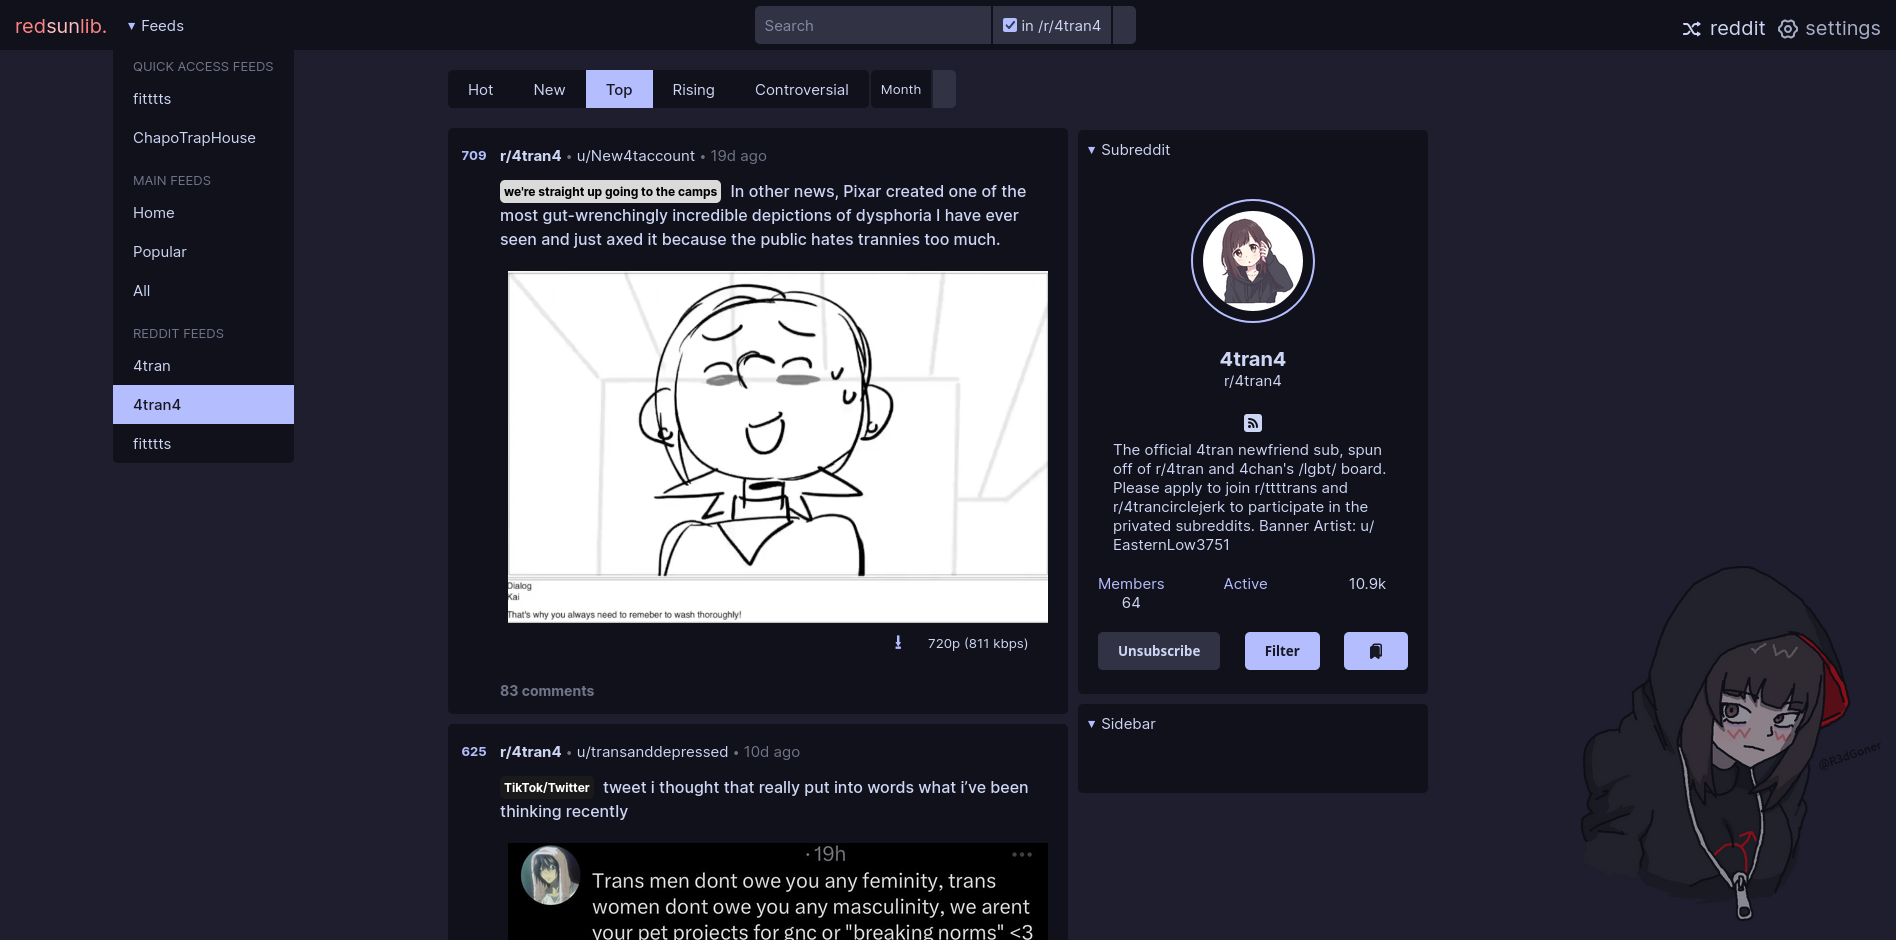This screenshot has width=1896, height=940.
Task: Click the download icon beside 720p
Action: point(898,643)
